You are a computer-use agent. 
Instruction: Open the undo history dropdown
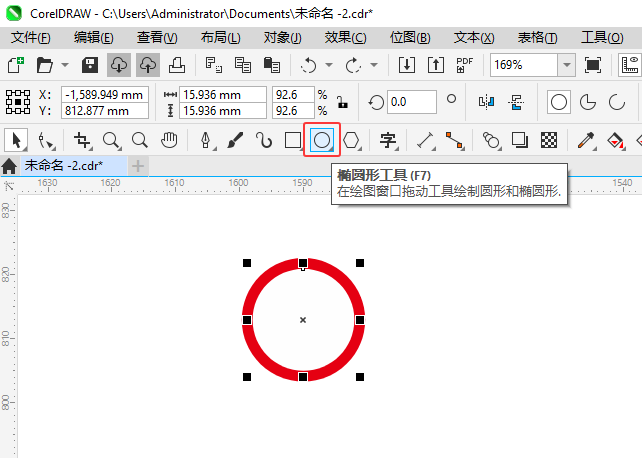point(329,65)
